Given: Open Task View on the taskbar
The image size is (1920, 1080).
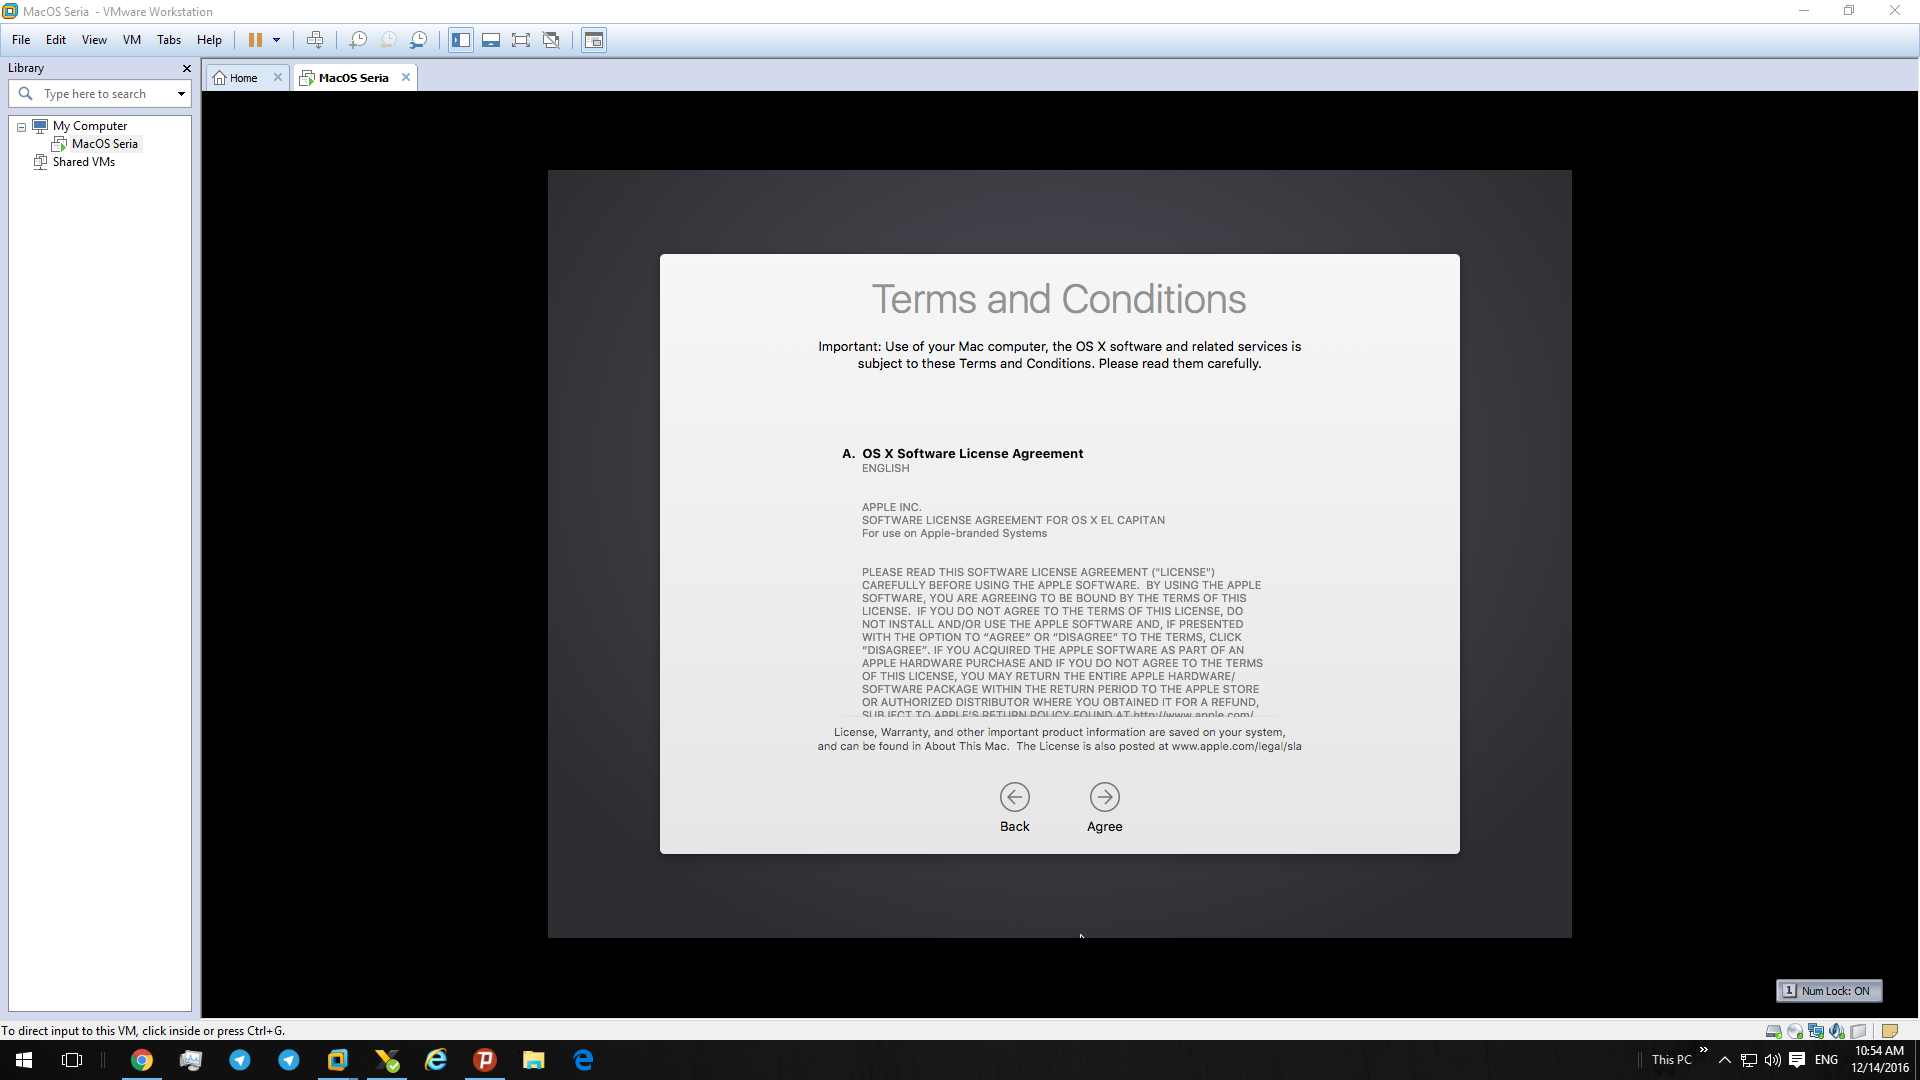Looking at the screenshot, I should click(72, 1060).
